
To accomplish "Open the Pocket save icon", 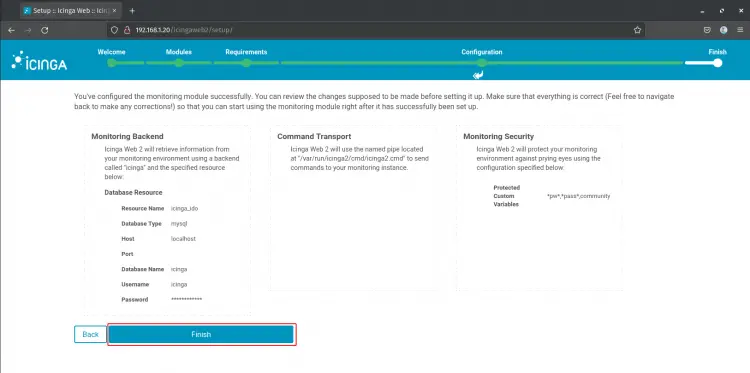I will 707,30.
